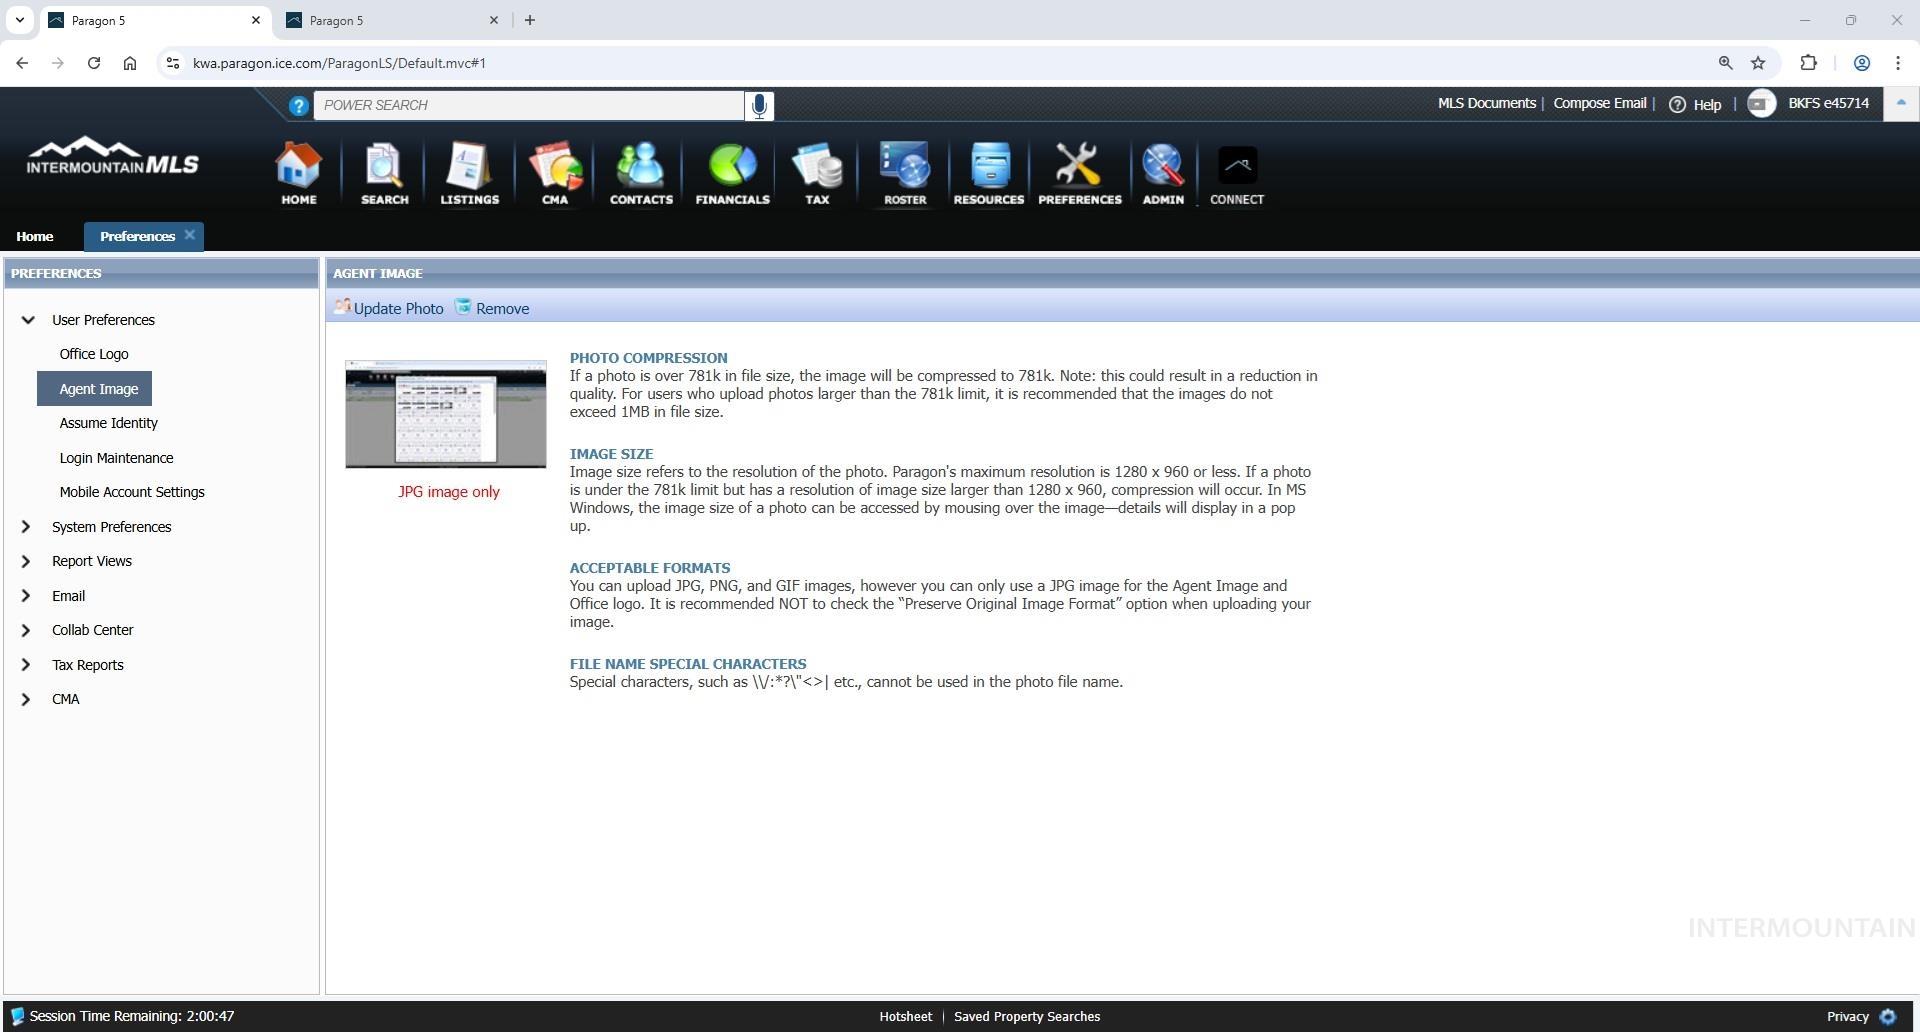The width and height of the screenshot is (1920, 1032).
Task: Click the Update Photo button
Action: pyautogui.click(x=389, y=308)
